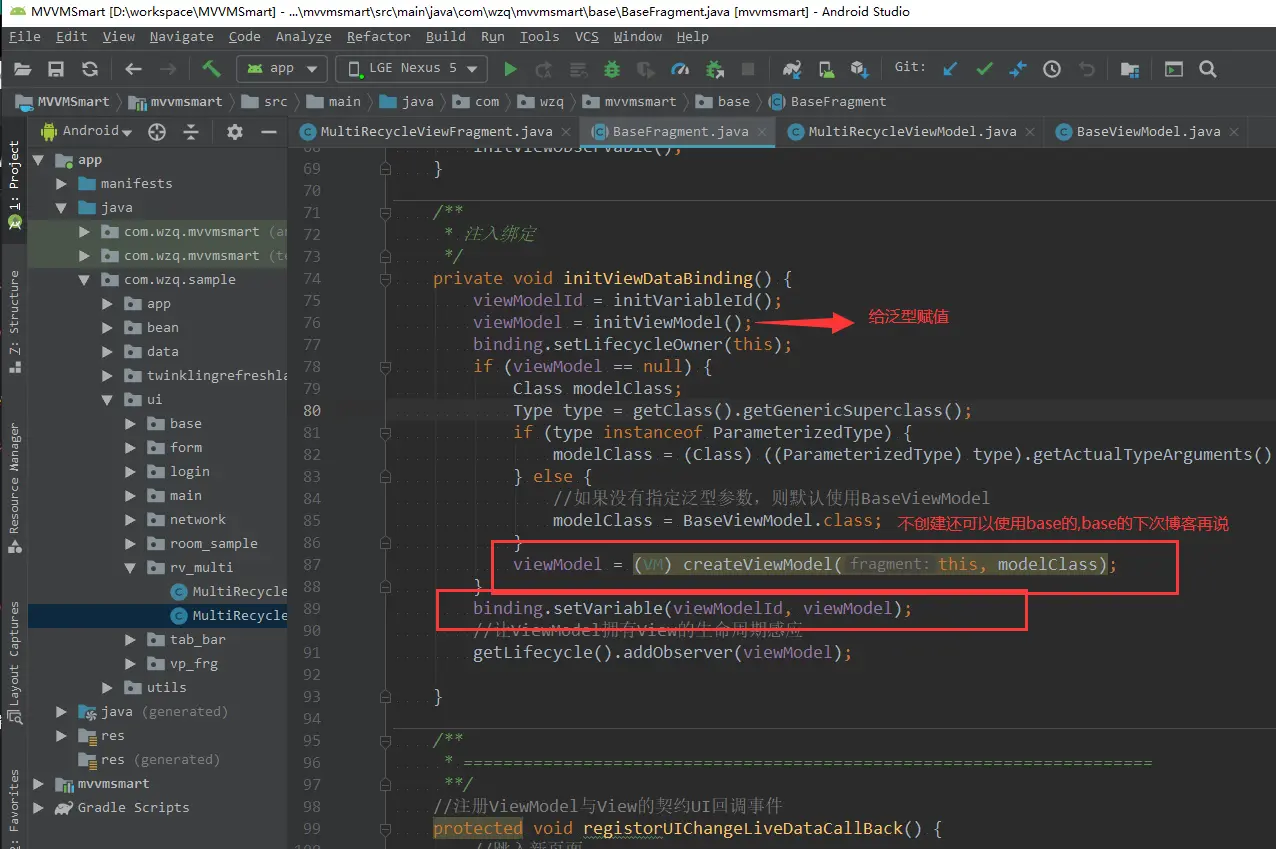Click project panel settings gear icon
Image resolution: width=1276 pixels, height=849 pixels.
pos(235,132)
